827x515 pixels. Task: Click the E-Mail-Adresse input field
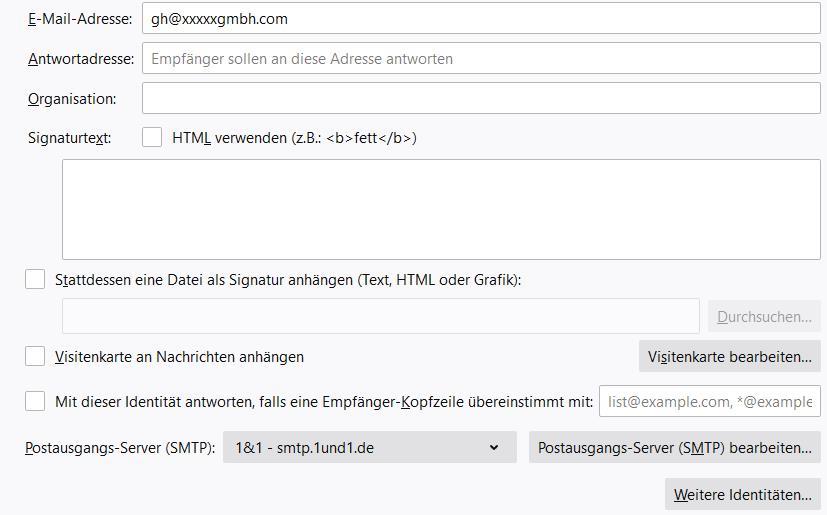(480, 18)
